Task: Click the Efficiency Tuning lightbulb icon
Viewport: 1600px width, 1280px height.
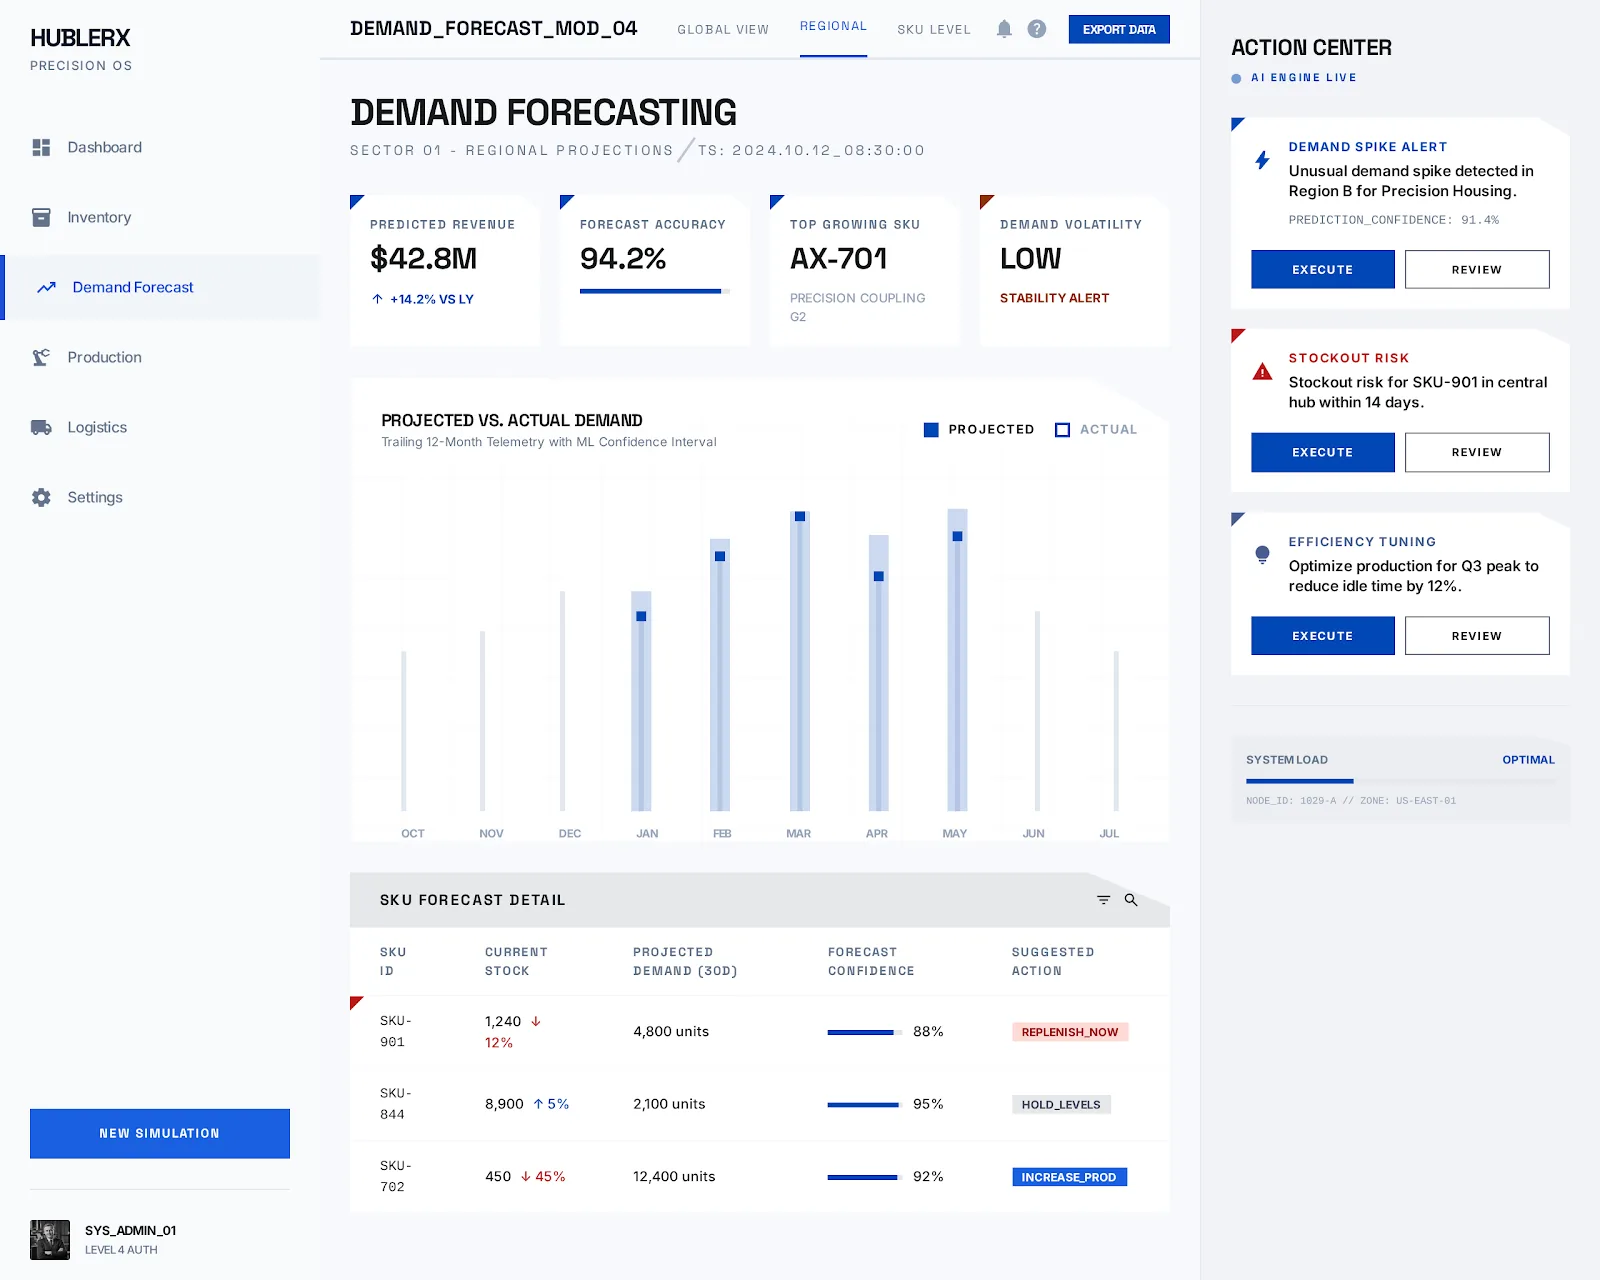Action: click(1263, 555)
